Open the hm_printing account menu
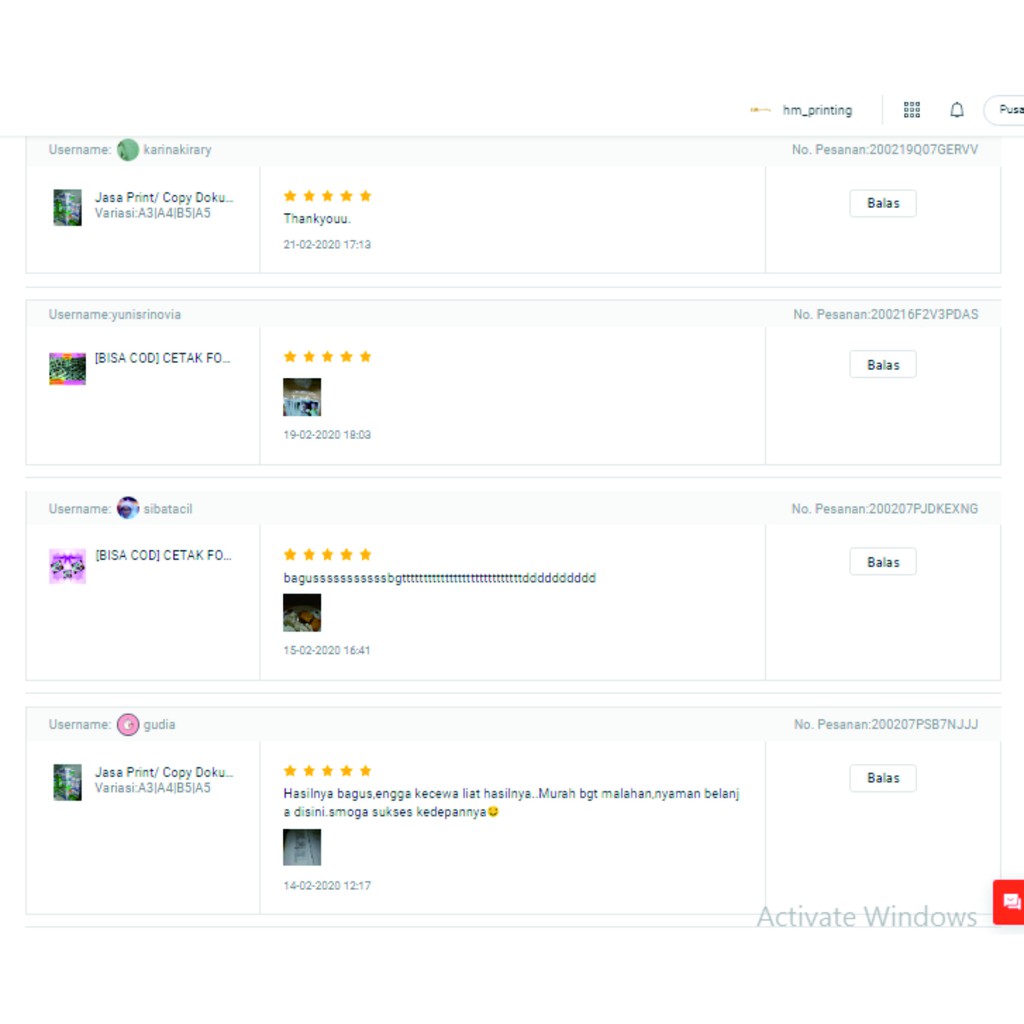 pyautogui.click(x=817, y=110)
